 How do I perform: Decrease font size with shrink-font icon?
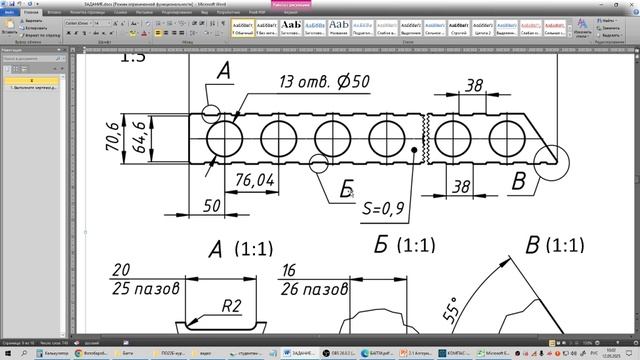coord(123,23)
